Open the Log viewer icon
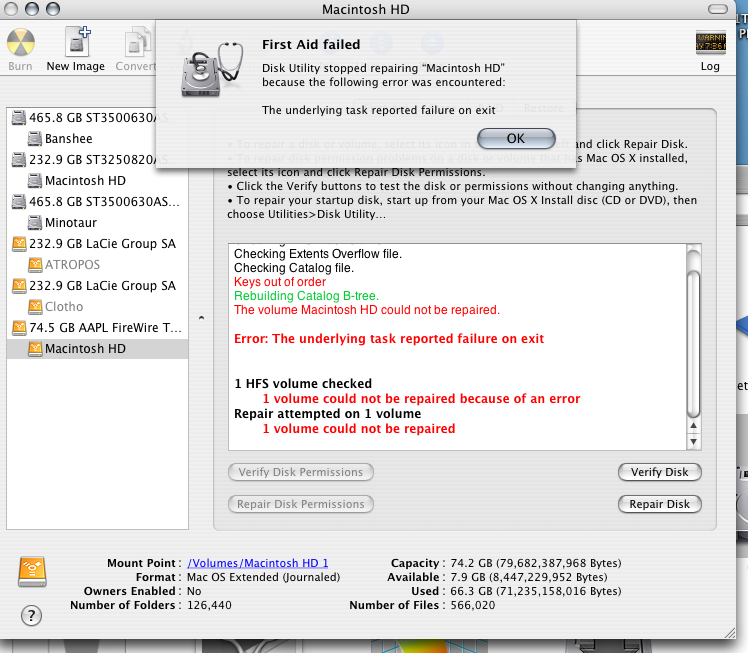Viewport: 748px width, 653px height. click(710, 46)
